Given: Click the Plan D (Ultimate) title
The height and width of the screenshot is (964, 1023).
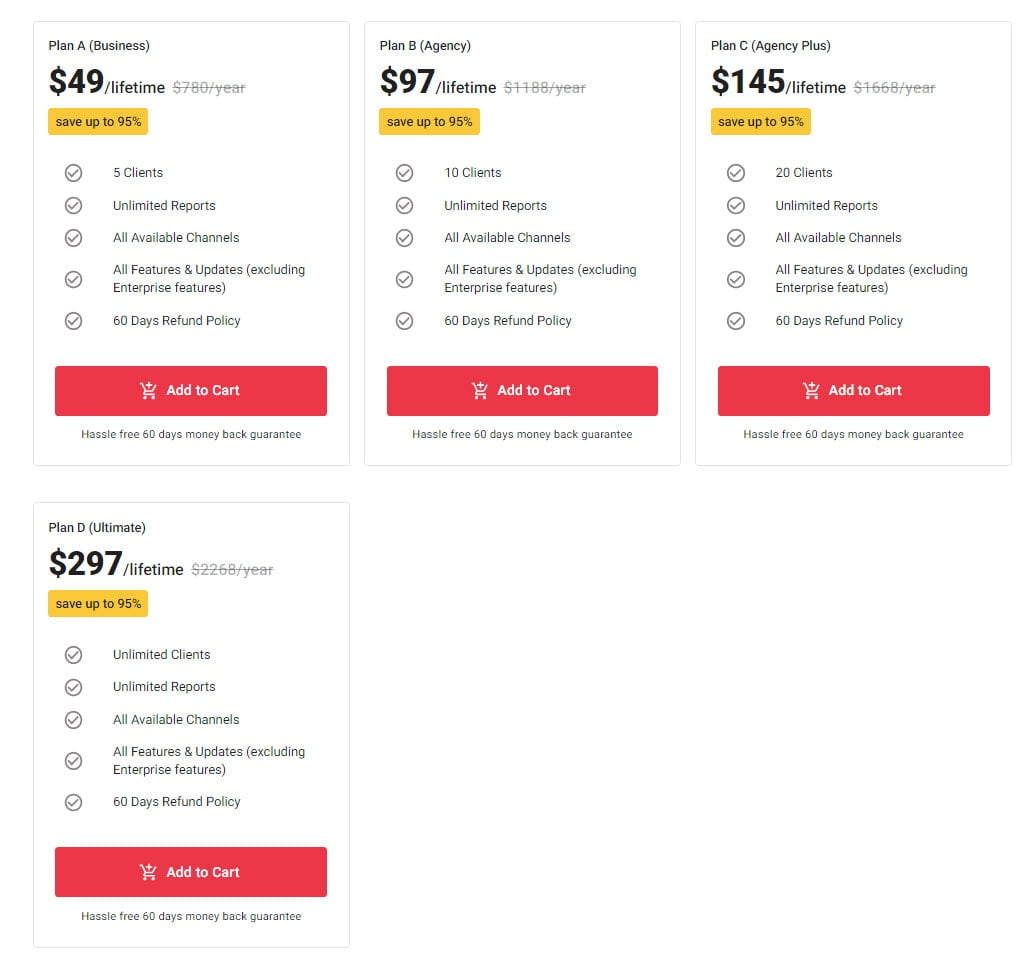Looking at the screenshot, I should point(97,527).
